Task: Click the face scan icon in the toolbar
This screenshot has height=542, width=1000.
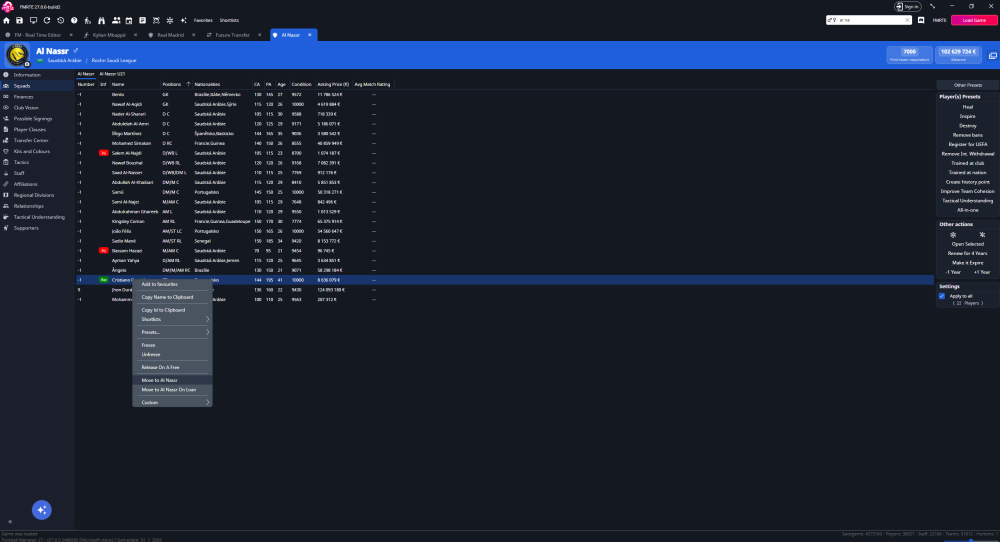Action: tap(156, 20)
